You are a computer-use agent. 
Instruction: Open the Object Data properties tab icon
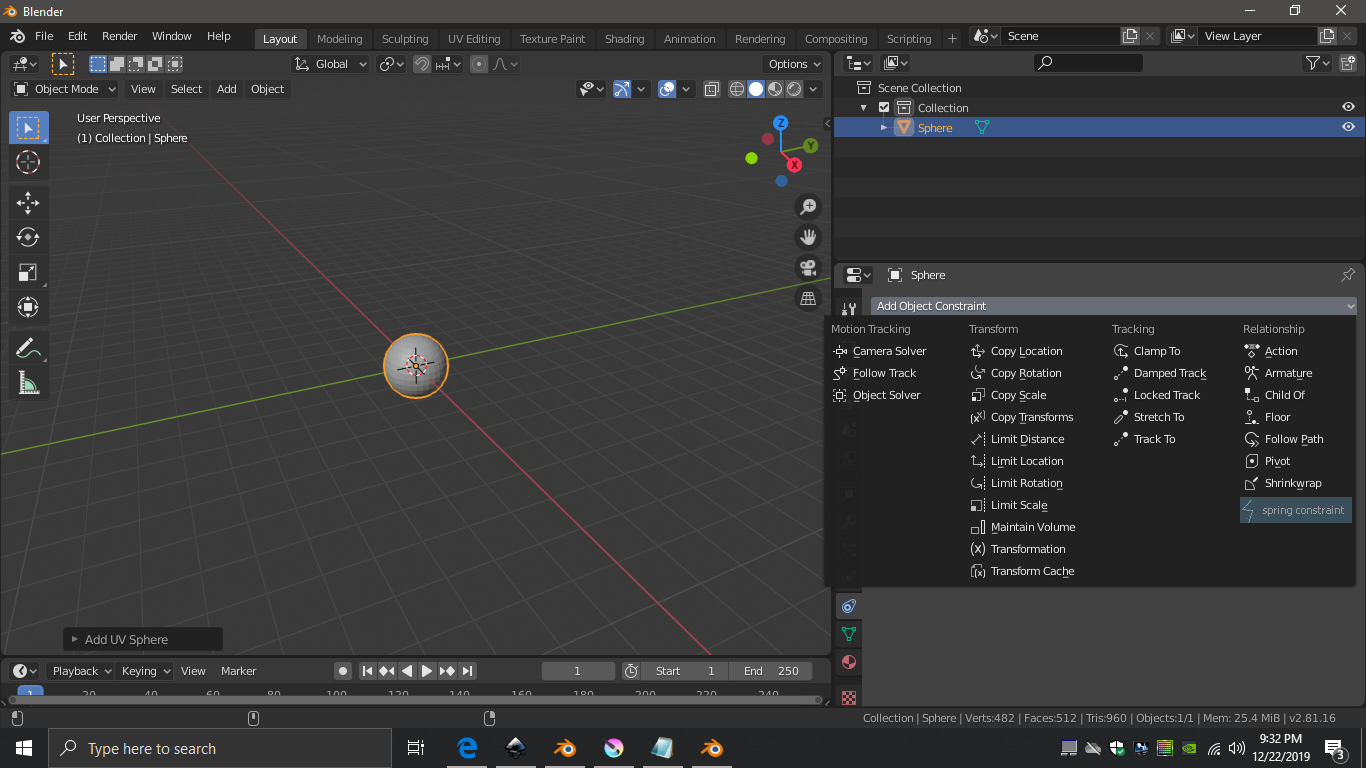coord(849,634)
